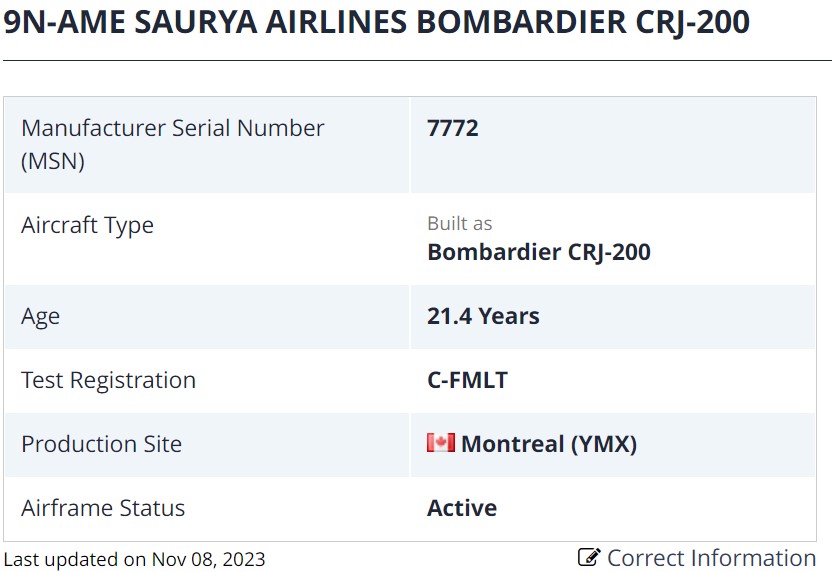
Task: Click the Last updated on Nov 08, 2023 text
Action: (134, 559)
